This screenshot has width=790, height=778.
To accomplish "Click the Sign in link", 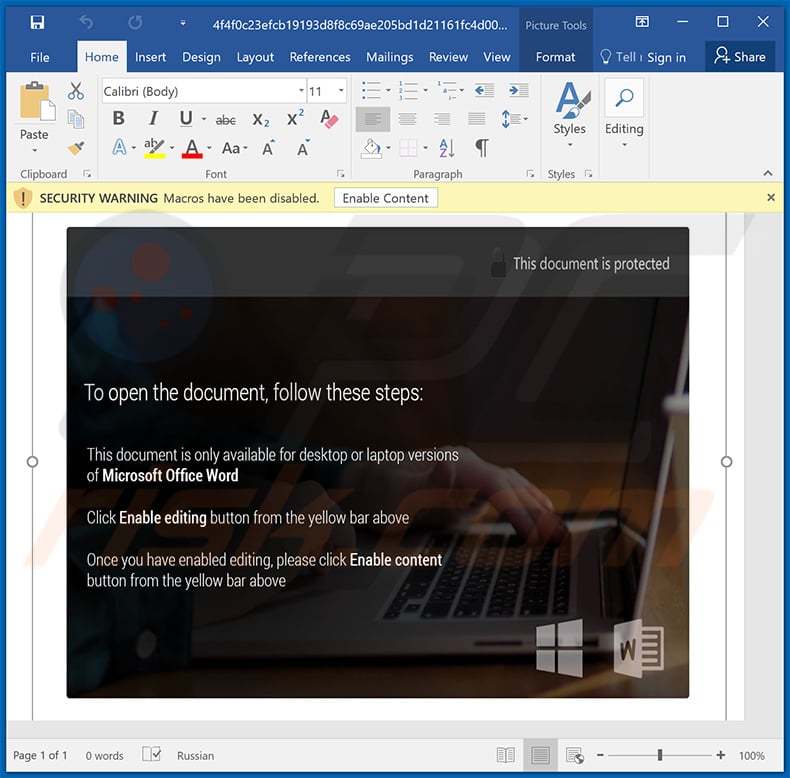I will pyautogui.click(x=667, y=57).
